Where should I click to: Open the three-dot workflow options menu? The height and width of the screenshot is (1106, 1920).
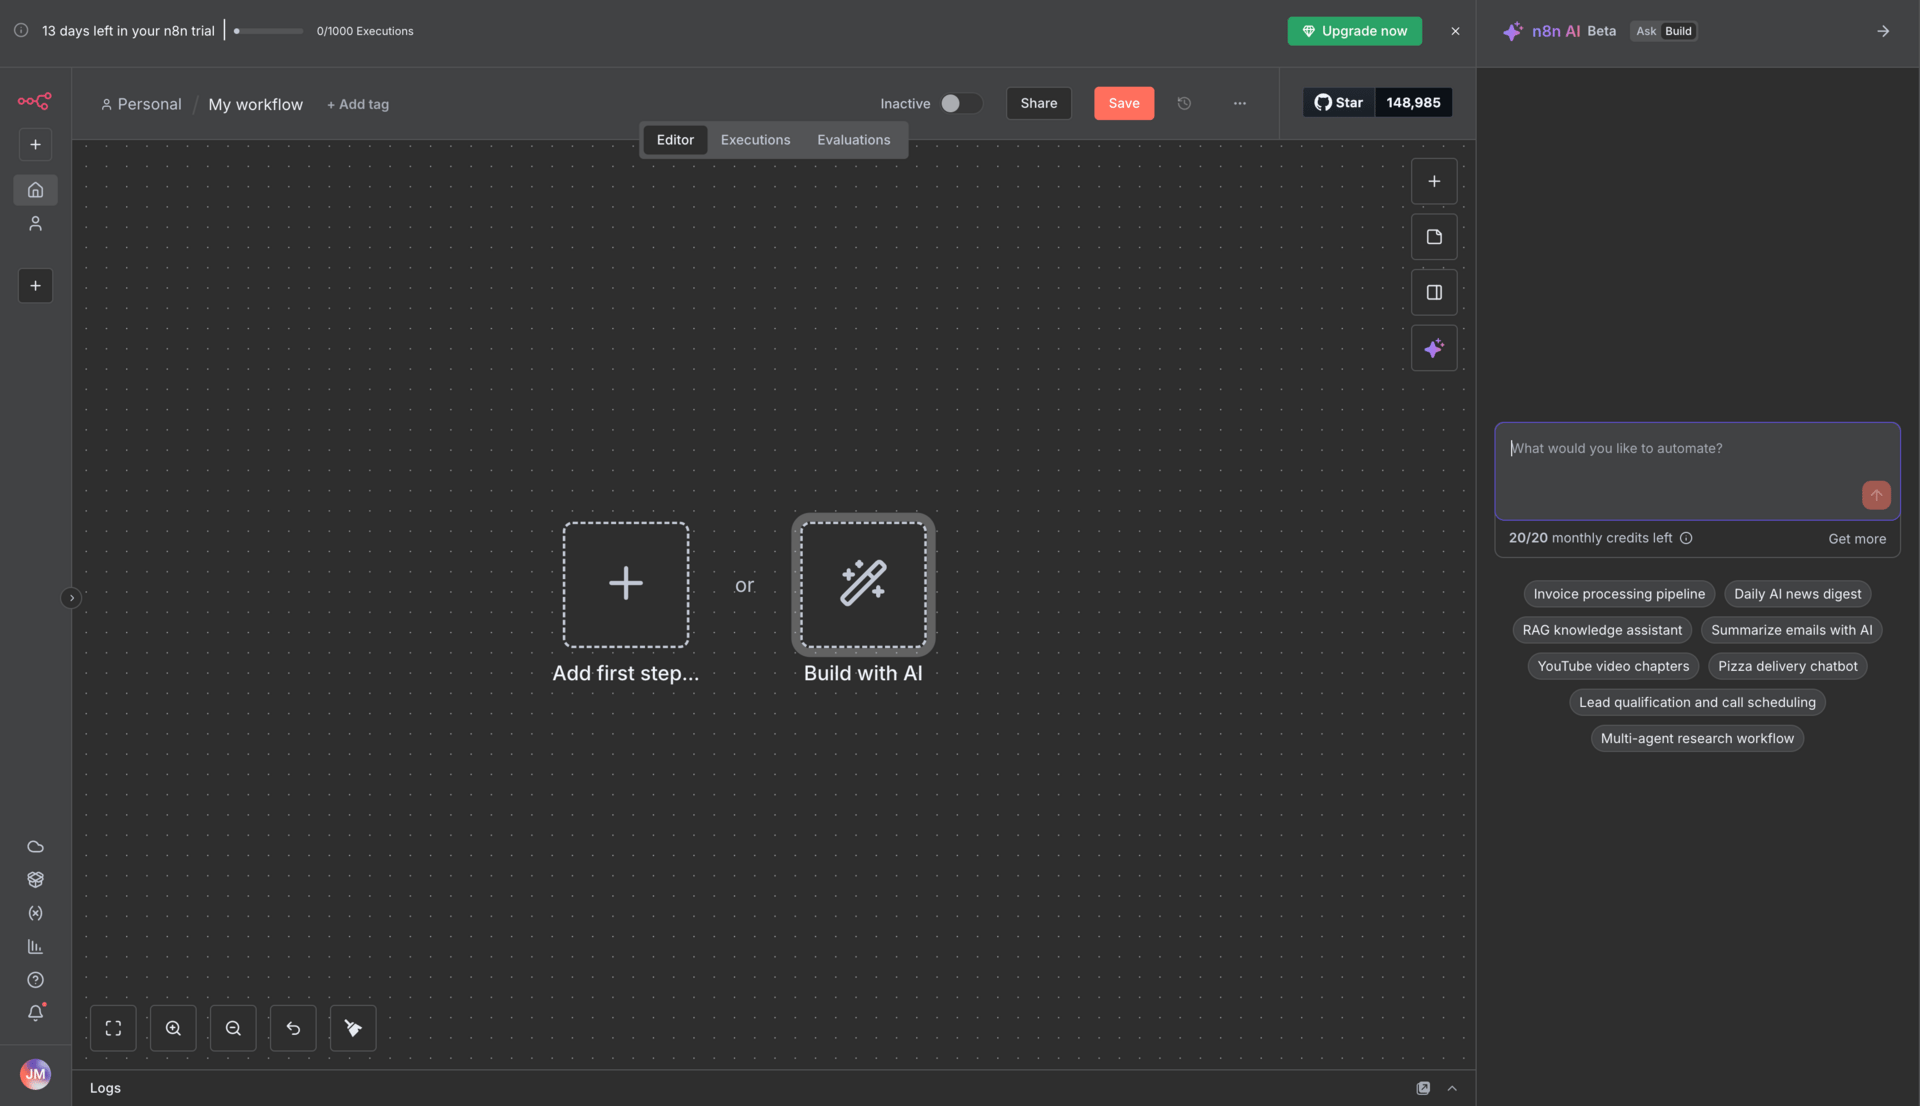1239,103
